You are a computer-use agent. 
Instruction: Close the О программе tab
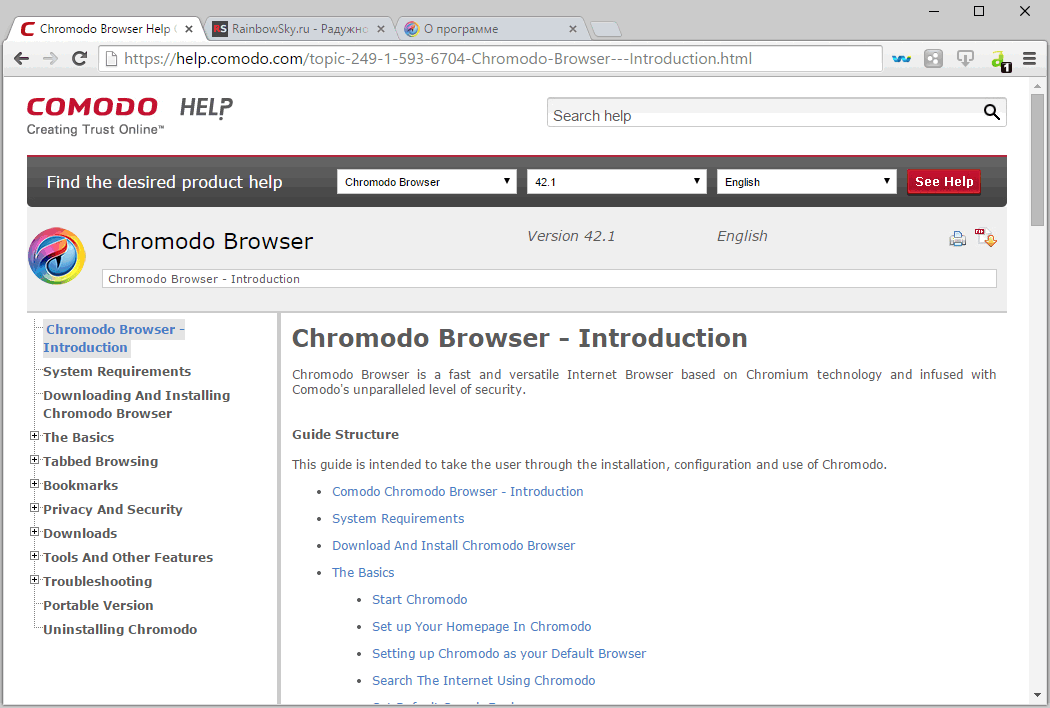coord(573,29)
